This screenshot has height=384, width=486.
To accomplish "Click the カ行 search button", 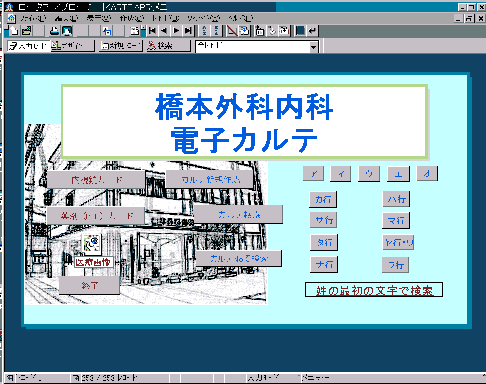I will (x=323, y=199).
